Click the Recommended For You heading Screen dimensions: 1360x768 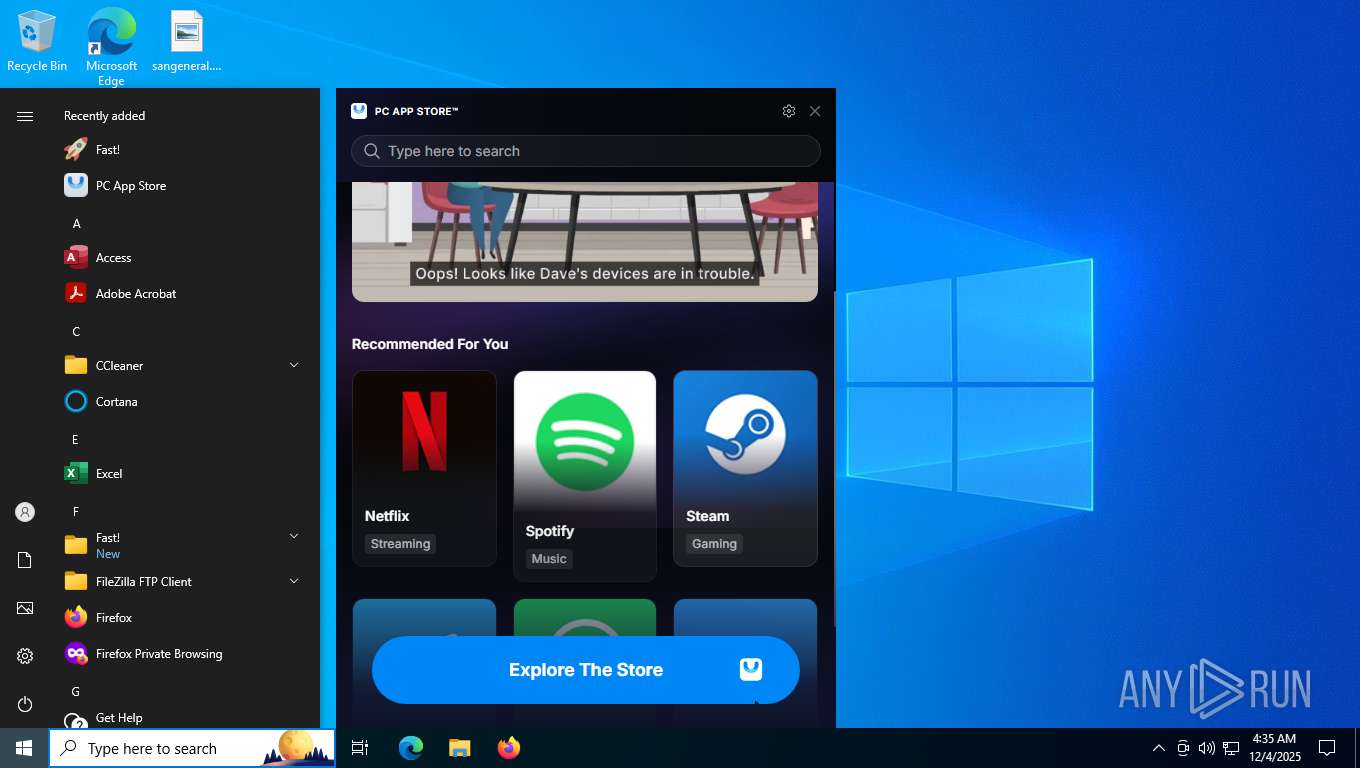coord(430,344)
